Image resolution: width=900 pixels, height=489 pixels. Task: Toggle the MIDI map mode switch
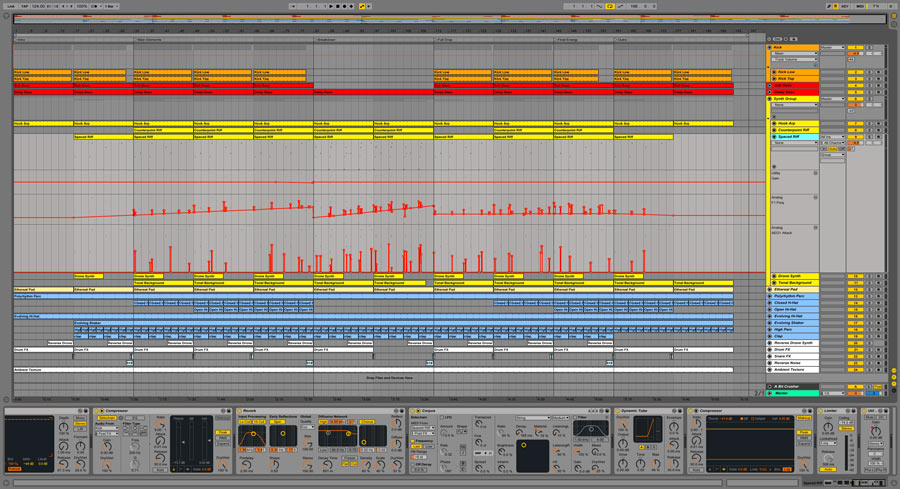[860, 6]
